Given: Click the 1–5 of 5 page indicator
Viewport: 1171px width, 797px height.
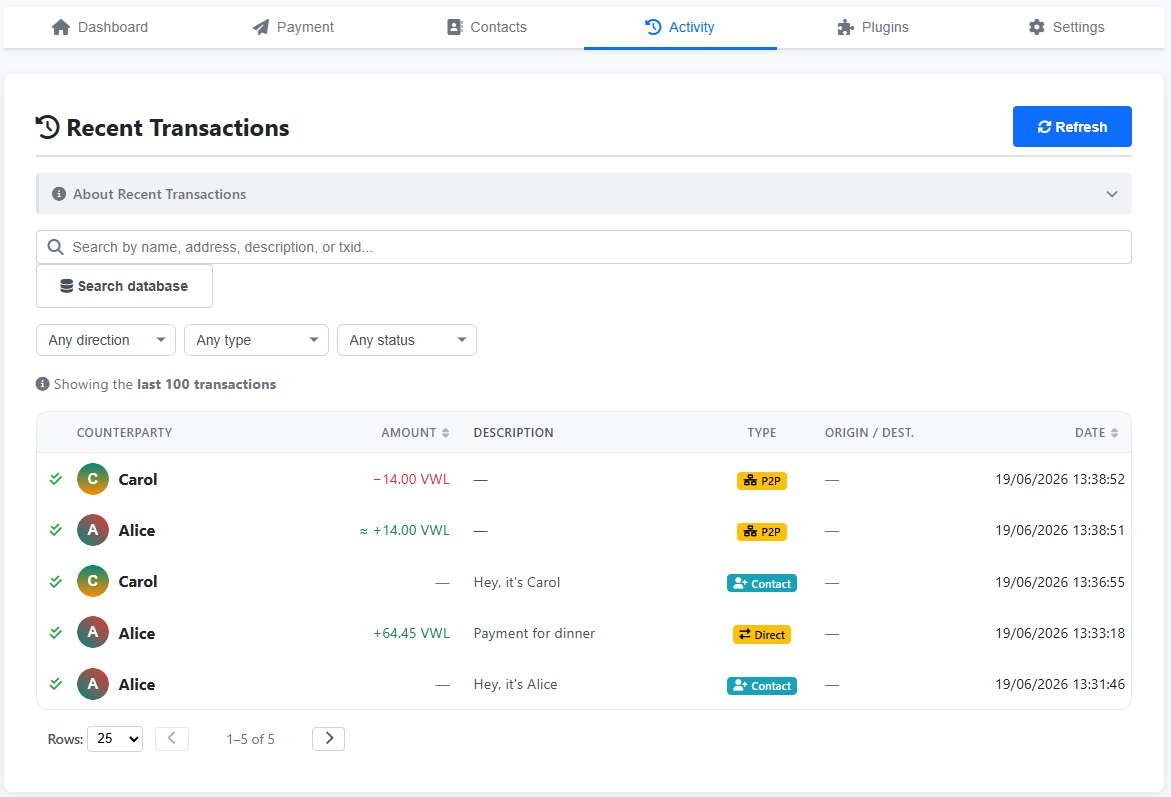Looking at the screenshot, I should pos(250,739).
